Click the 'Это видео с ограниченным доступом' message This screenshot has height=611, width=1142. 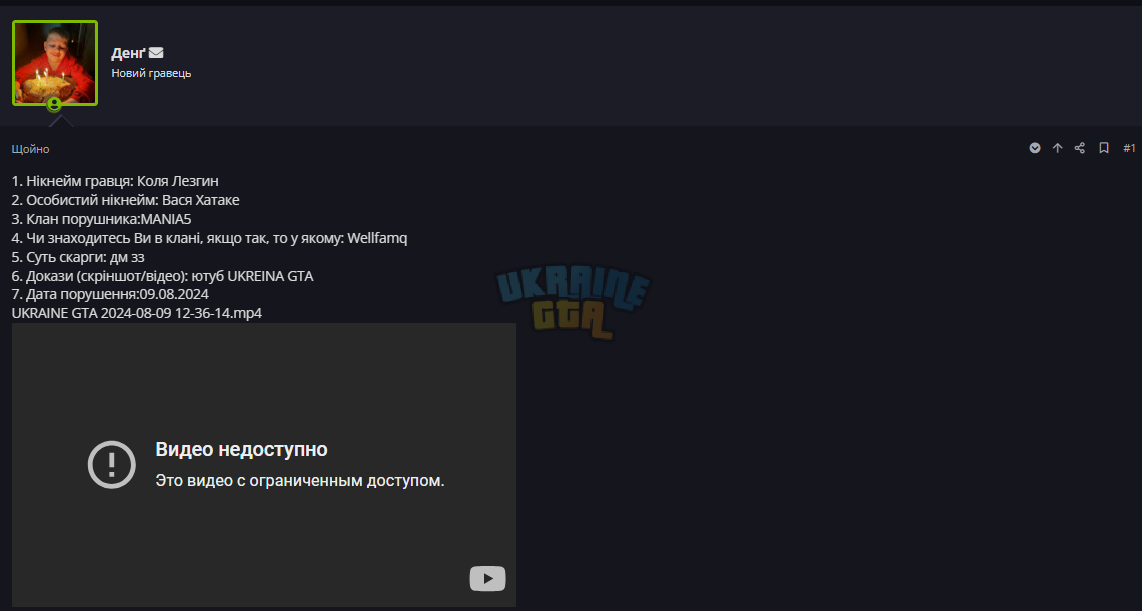coord(299,481)
